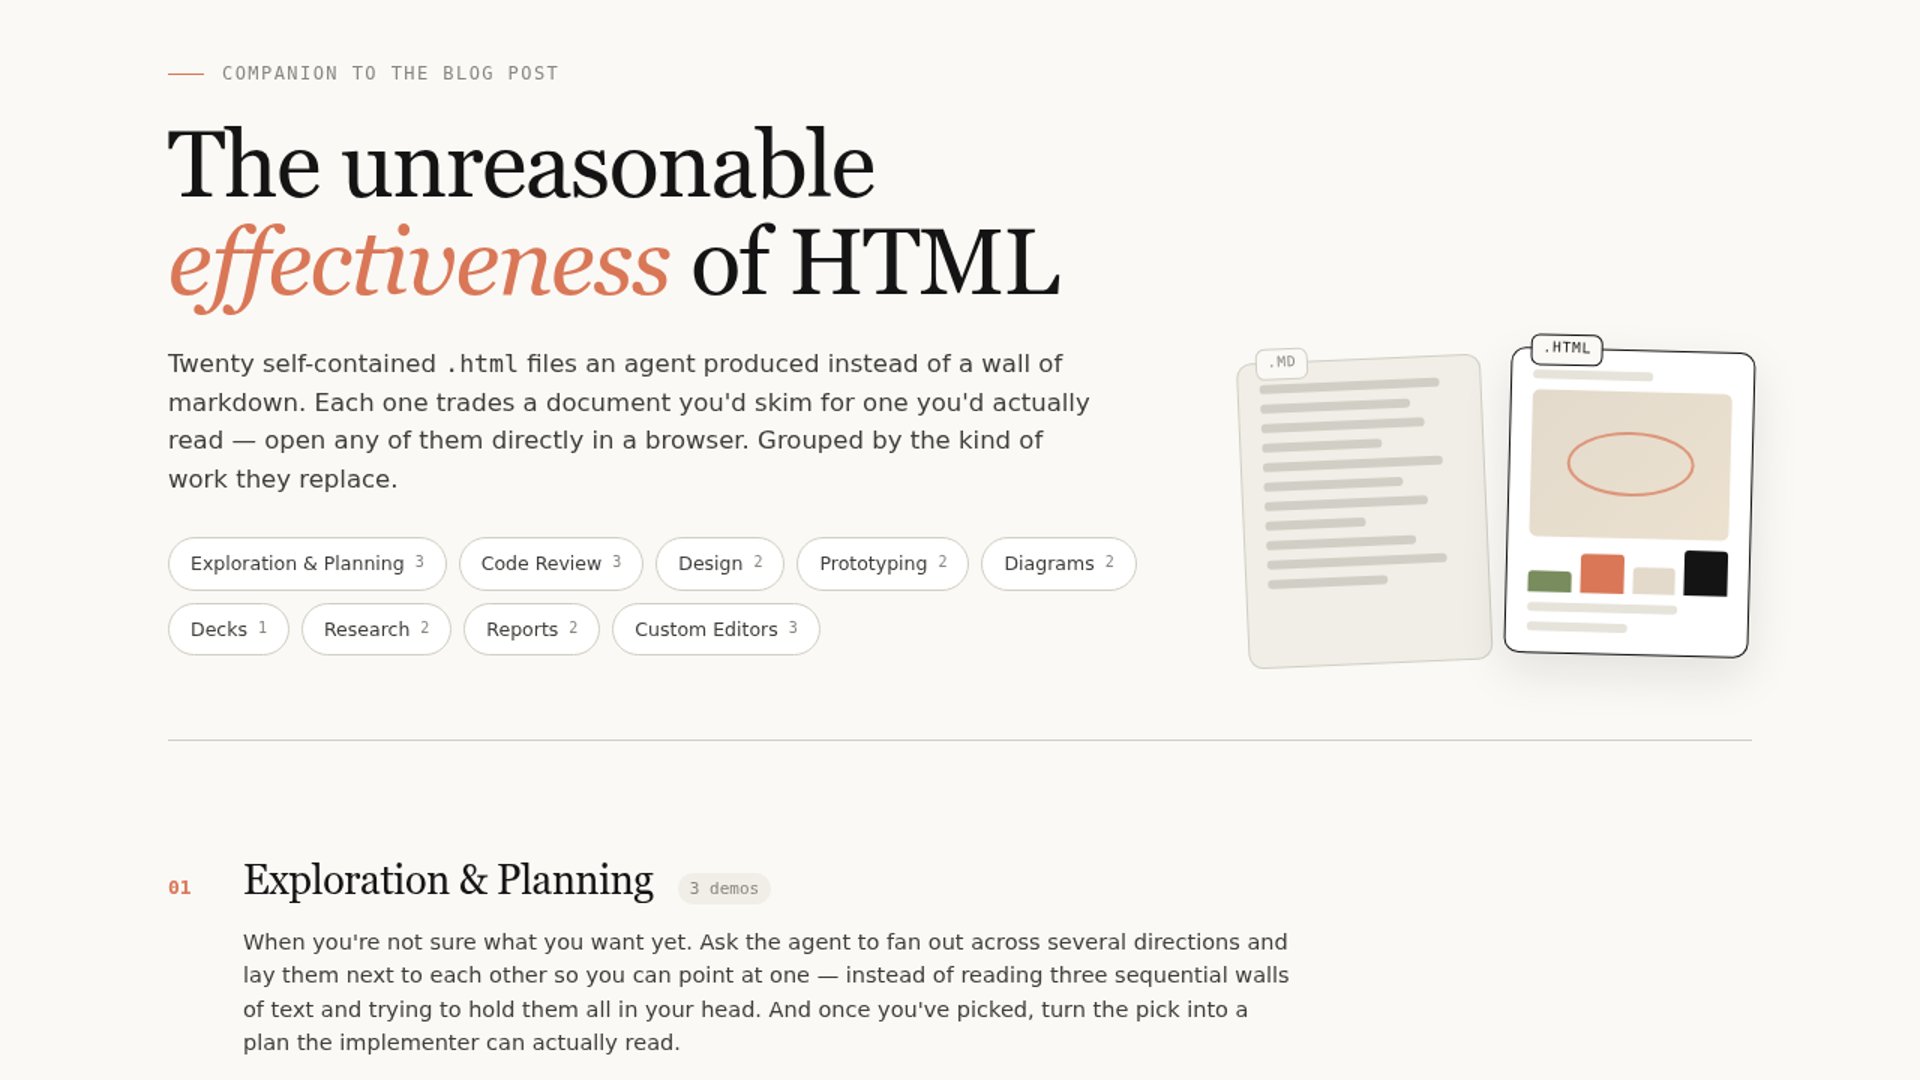Viewport: 1920px width, 1080px height.
Task: Click the 3 demos badge
Action: 724,889
